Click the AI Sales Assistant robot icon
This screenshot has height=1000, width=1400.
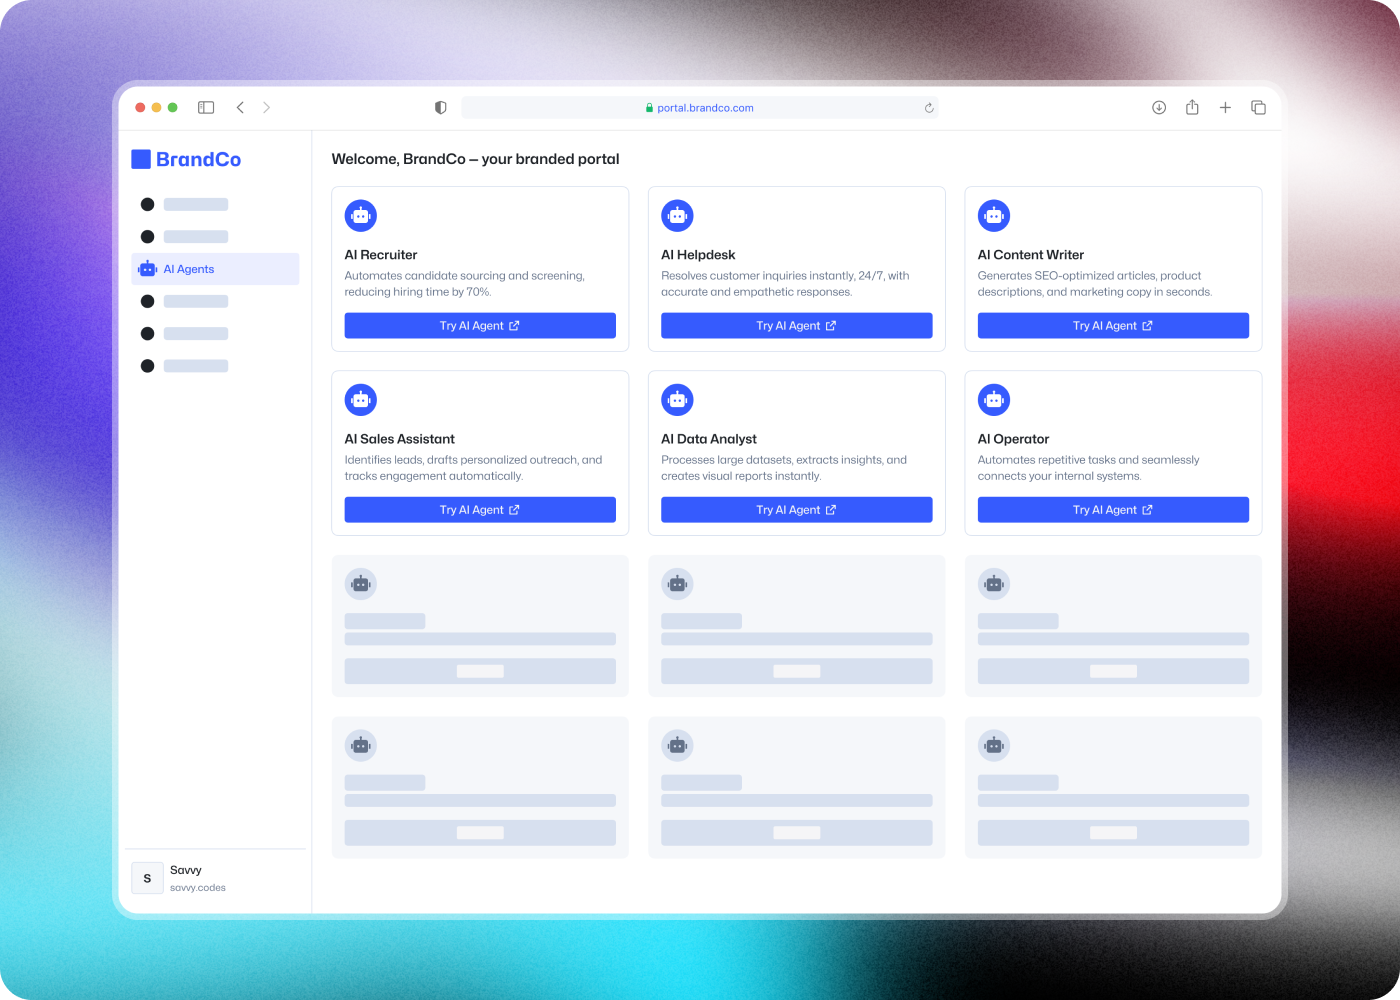(361, 399)
